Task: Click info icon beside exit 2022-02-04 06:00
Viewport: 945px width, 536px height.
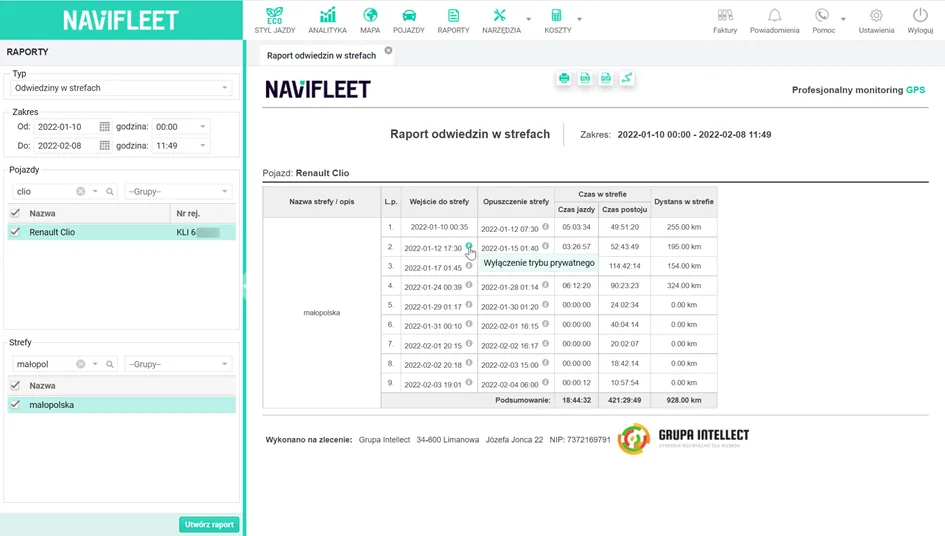Action: click(x=545, y=382)
